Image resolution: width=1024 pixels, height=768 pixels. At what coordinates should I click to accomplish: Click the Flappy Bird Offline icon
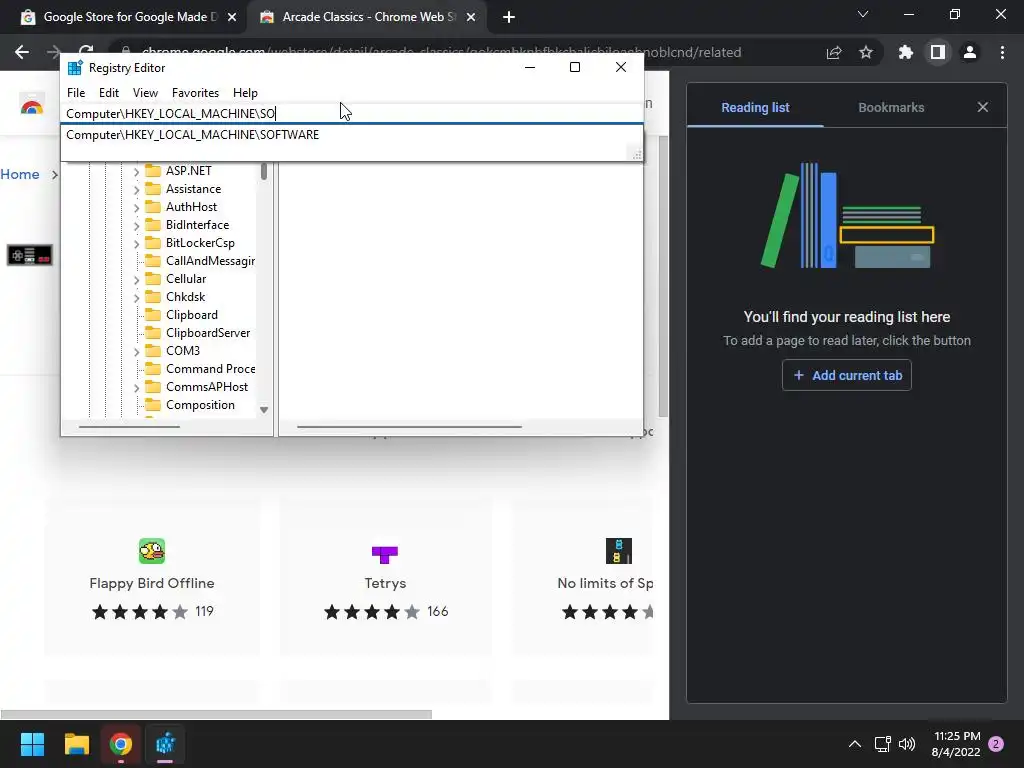tap(152, 551)
